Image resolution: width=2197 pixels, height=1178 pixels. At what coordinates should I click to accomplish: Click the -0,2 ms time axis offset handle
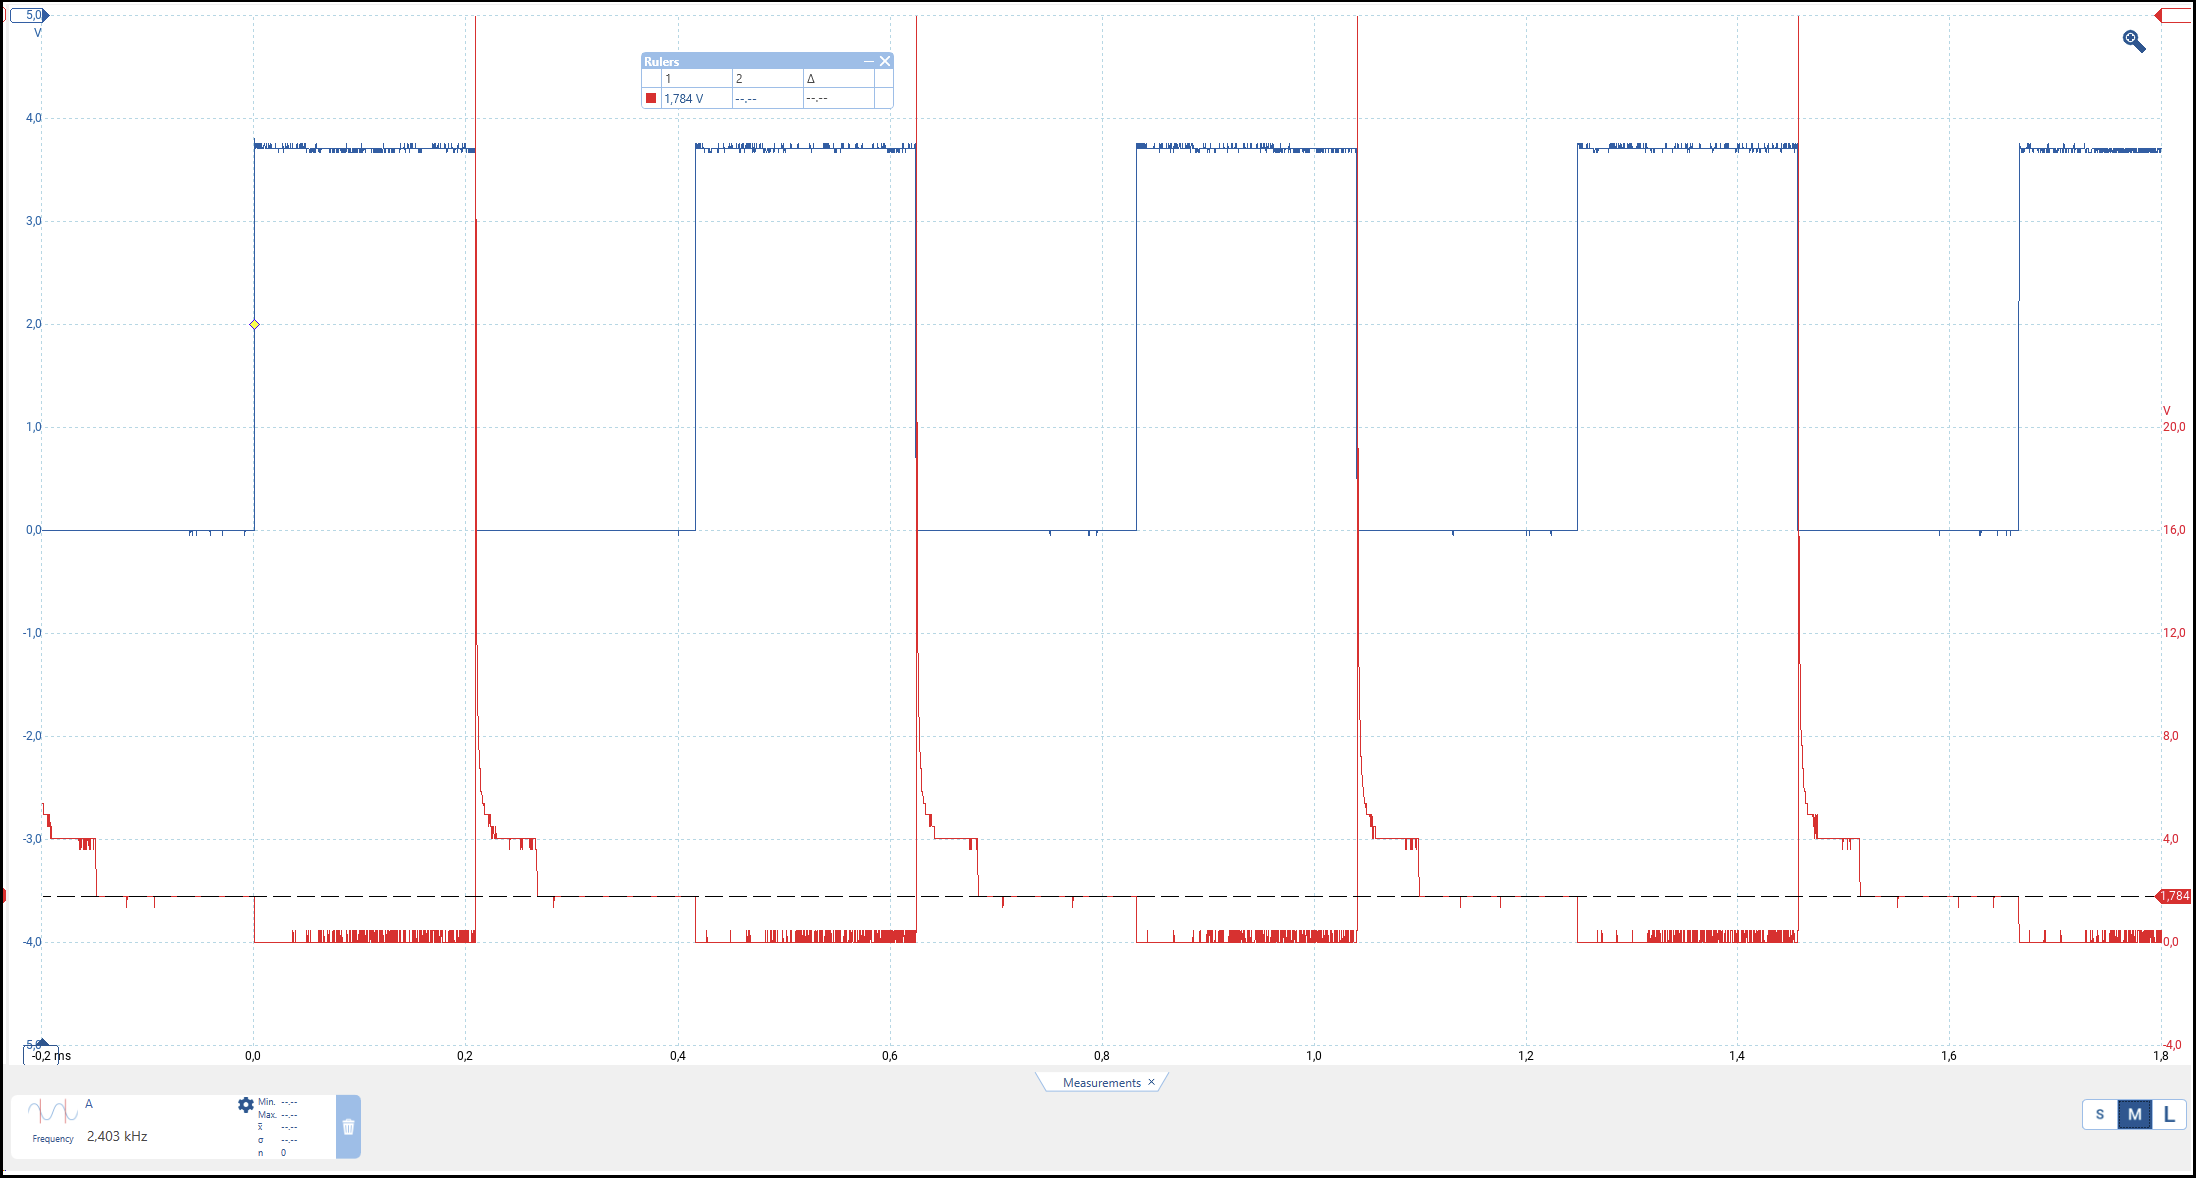(42, 1055)
